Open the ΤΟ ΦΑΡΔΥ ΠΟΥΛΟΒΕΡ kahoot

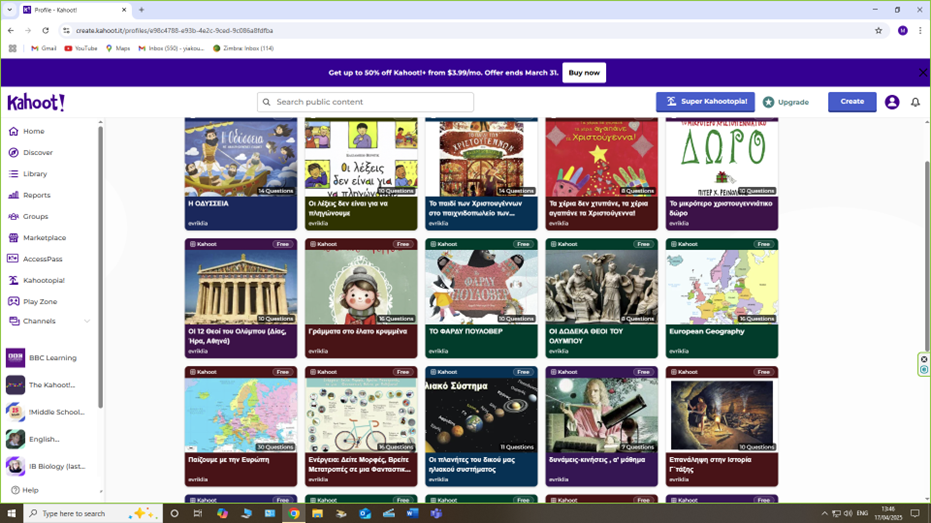(x=481, y=298)
